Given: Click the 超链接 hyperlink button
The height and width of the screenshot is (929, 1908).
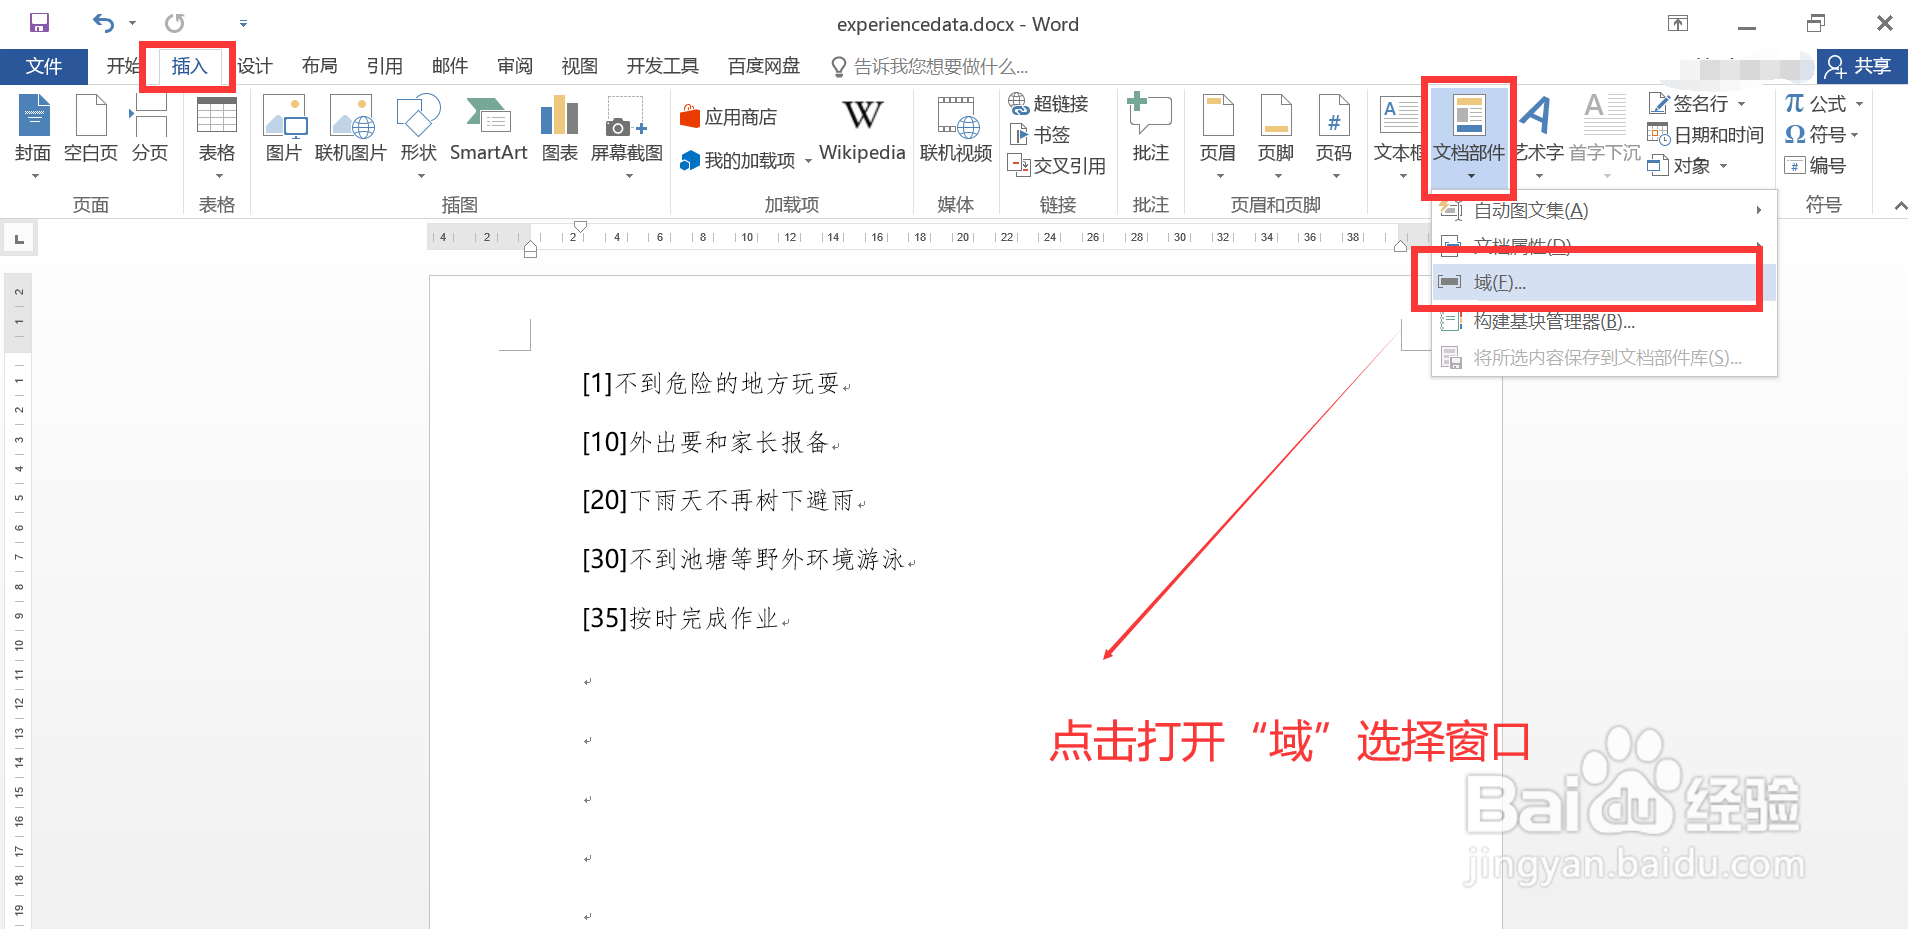Looking at the screenshot, I should (x=1049, y=103).
